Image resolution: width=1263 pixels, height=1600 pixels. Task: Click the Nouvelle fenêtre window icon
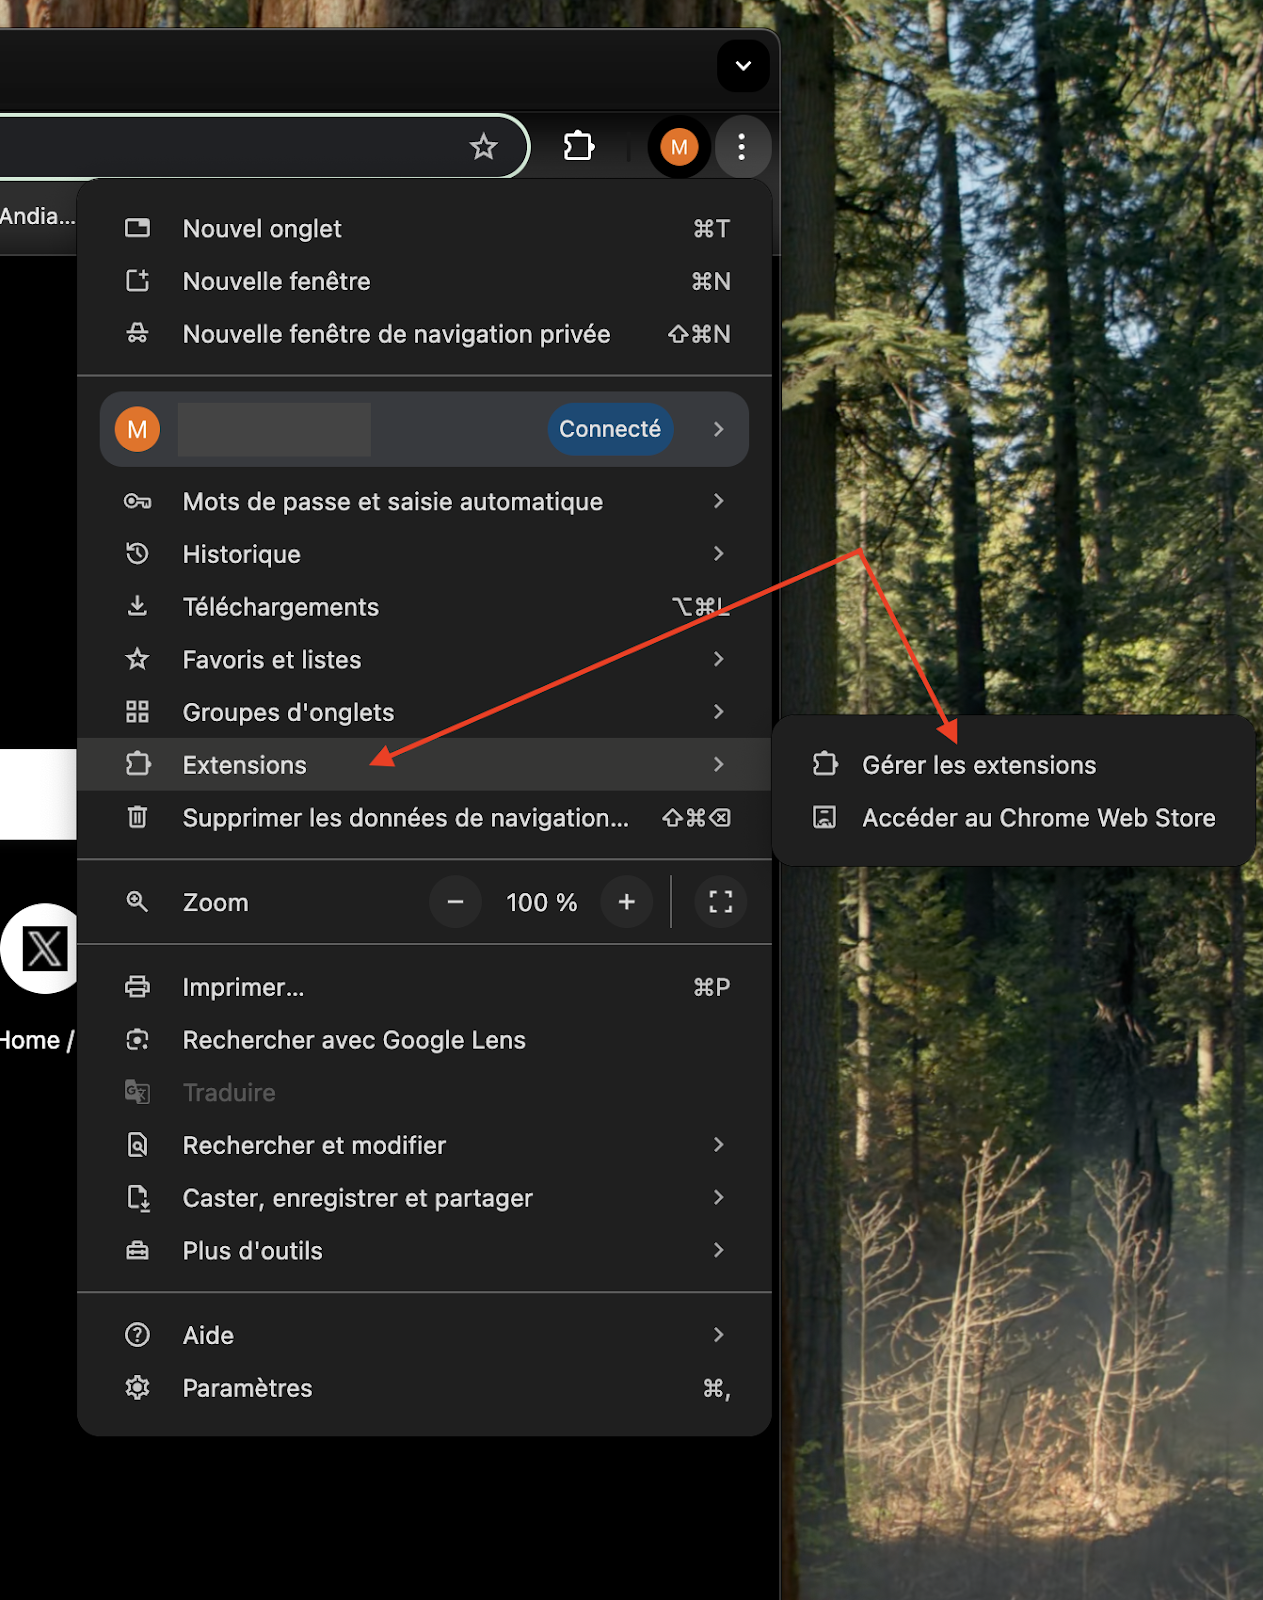[138, 281]
